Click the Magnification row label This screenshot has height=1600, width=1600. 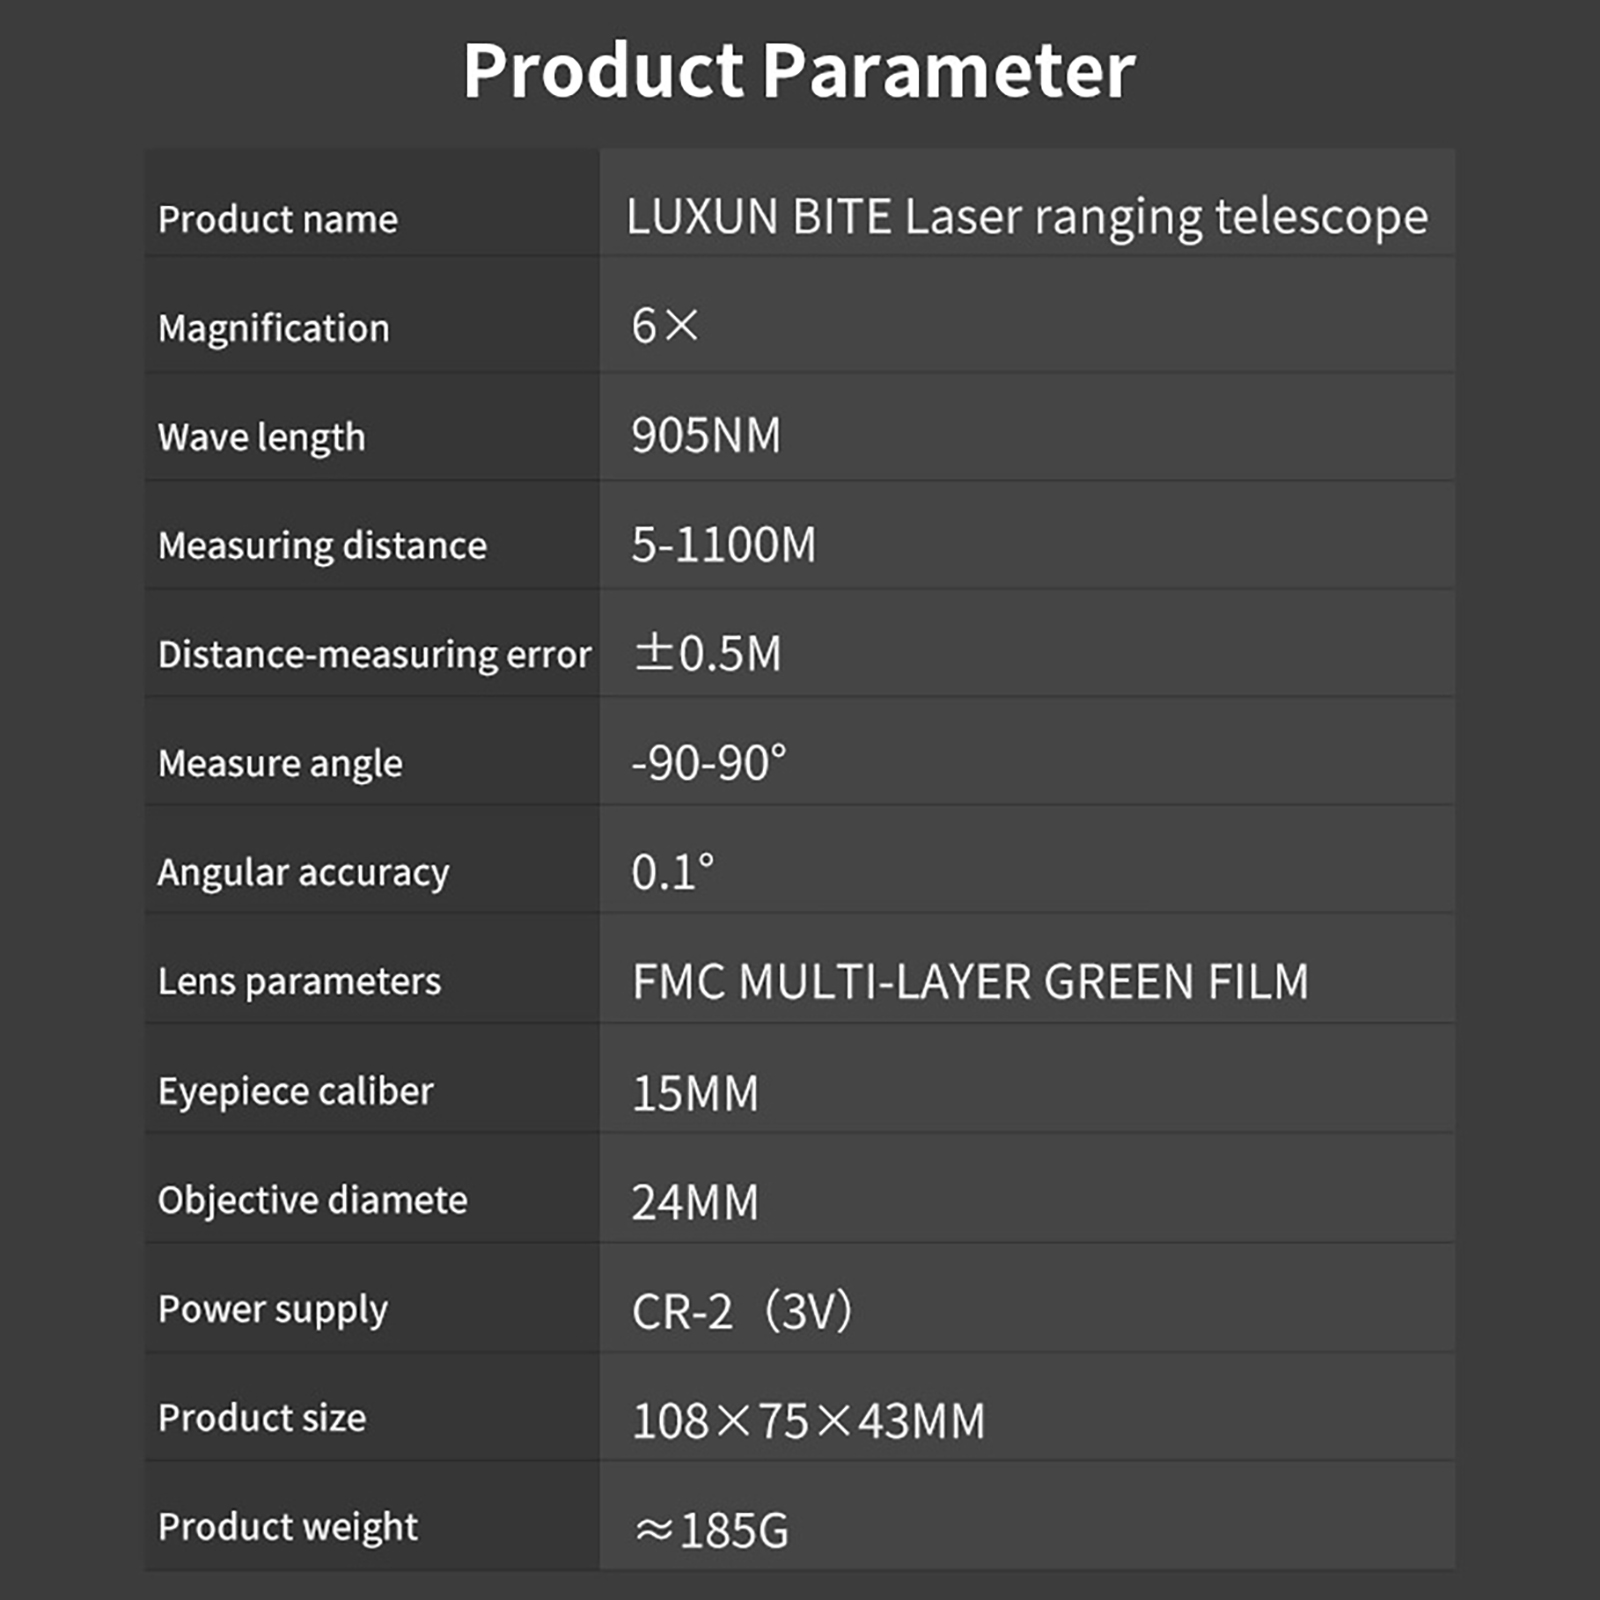273,328
